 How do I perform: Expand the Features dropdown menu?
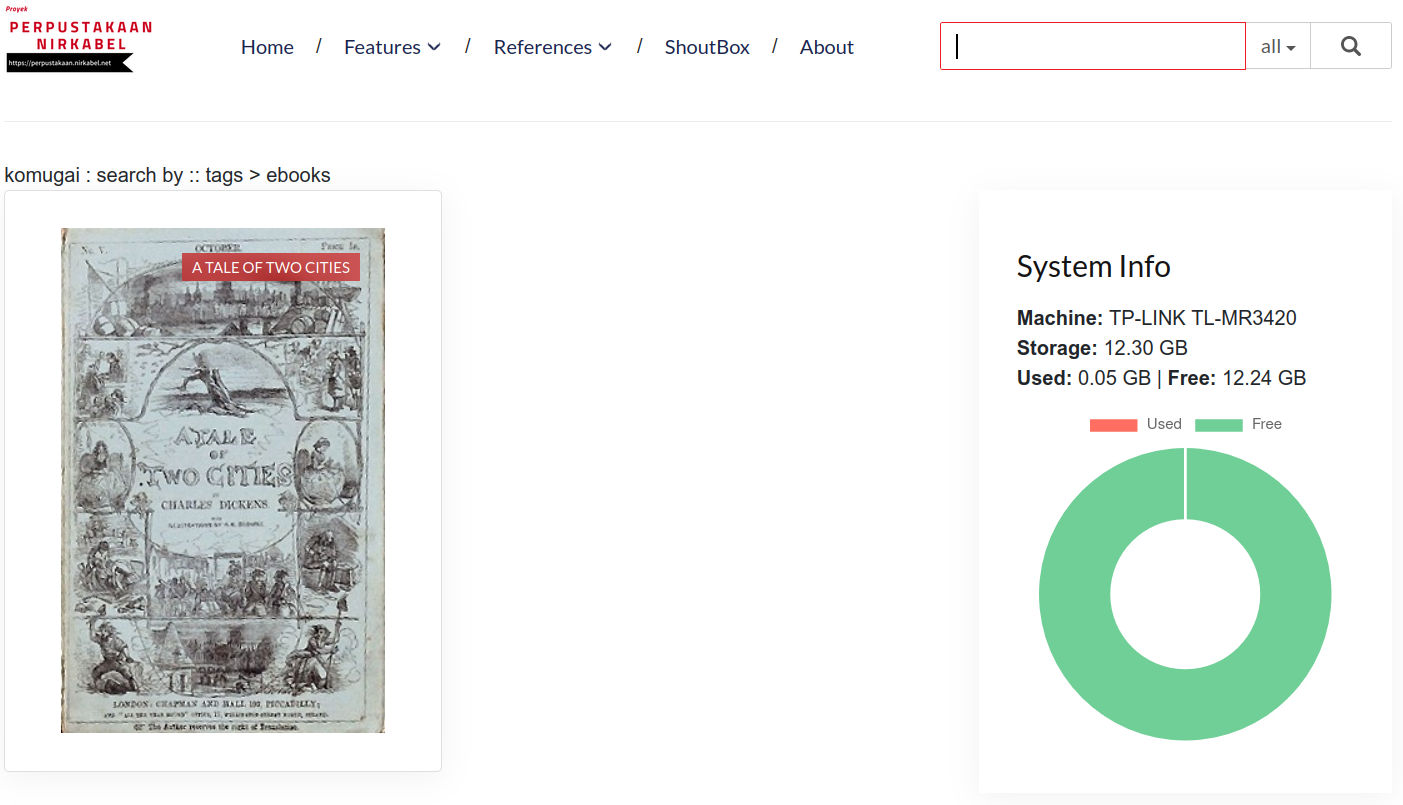(x=392, y=47)
